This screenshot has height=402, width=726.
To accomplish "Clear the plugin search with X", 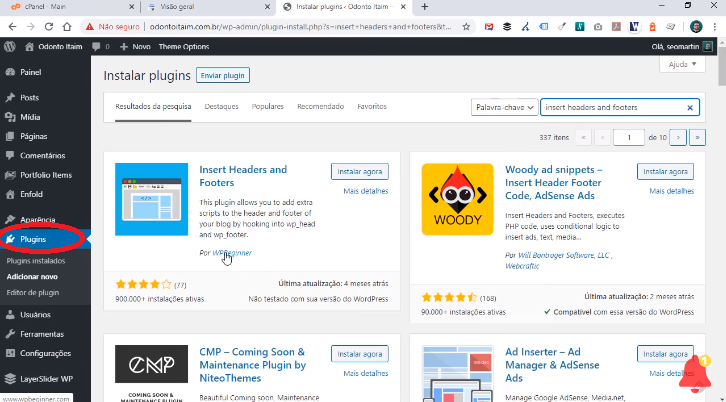I will pos(690,107).
